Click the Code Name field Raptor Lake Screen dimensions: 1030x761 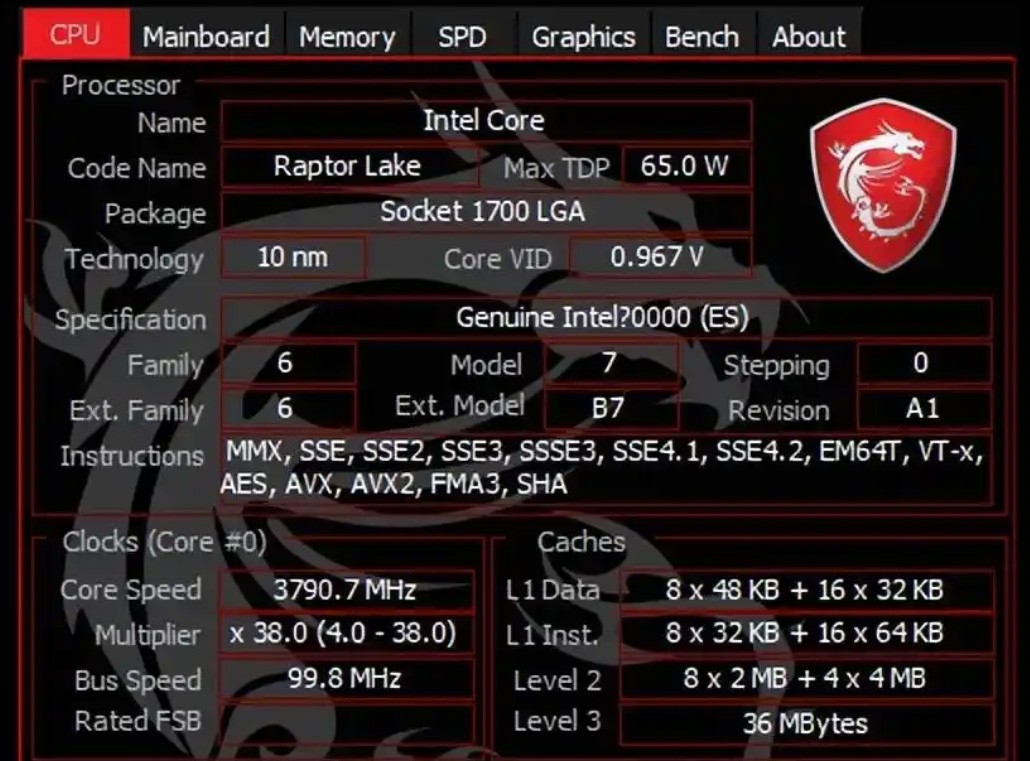coord(349,166)
